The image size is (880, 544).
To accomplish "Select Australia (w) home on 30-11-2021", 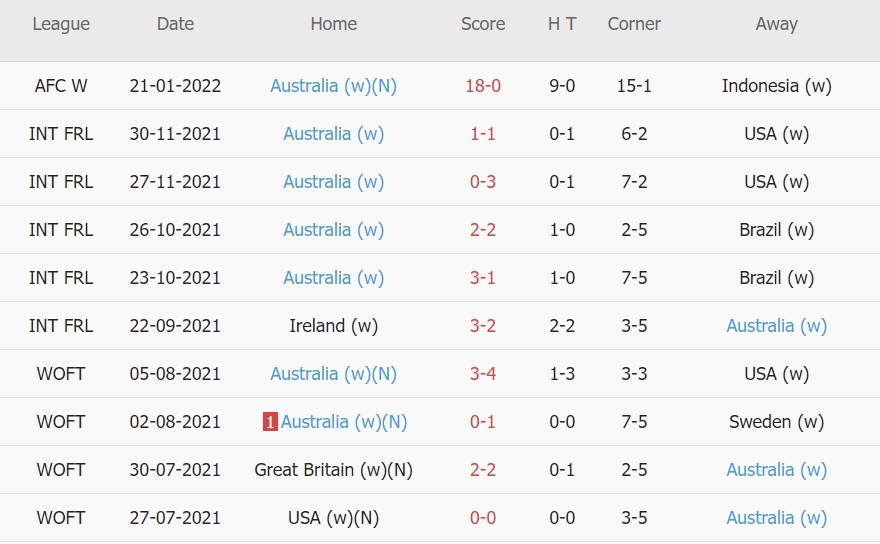I will coord(333,134).
